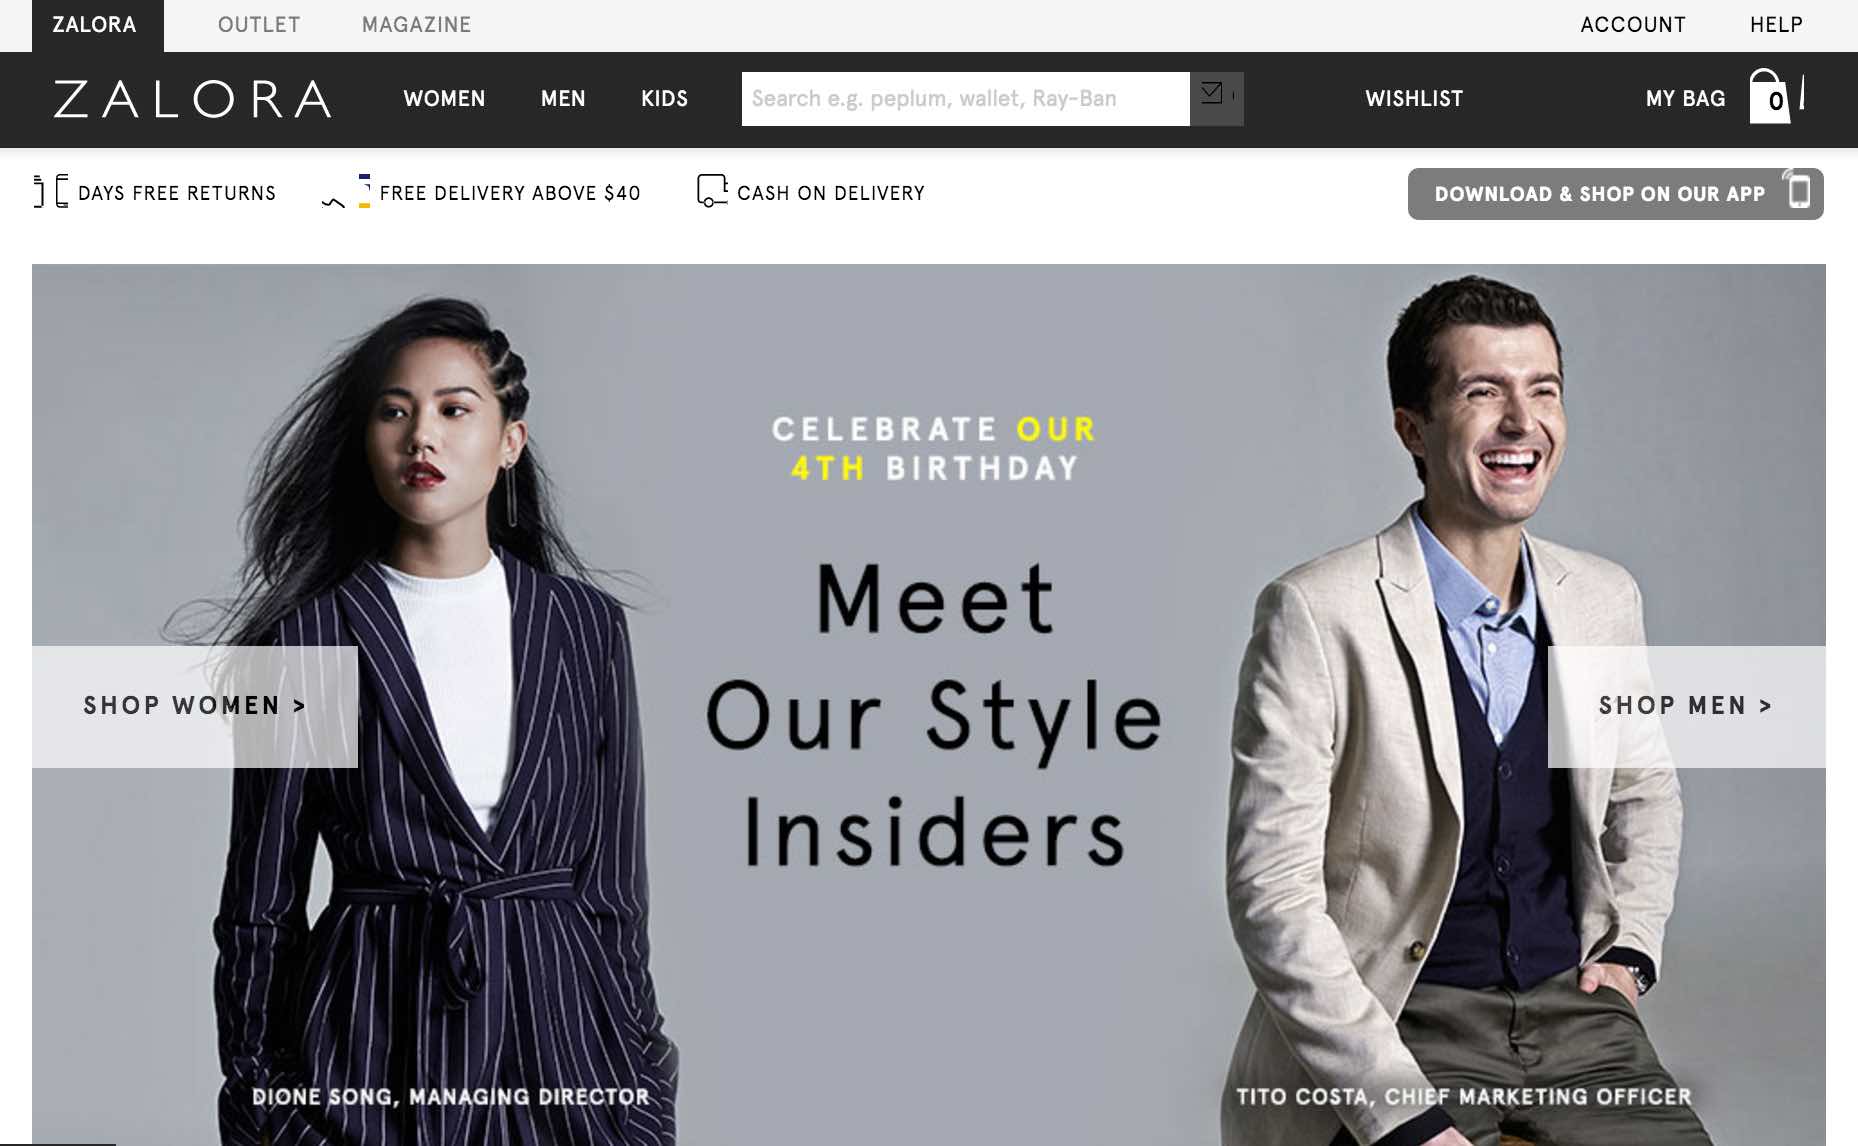Go to WISHLIST
Viewport: 1858px width, 1146px height.
tap(1414, 98)
